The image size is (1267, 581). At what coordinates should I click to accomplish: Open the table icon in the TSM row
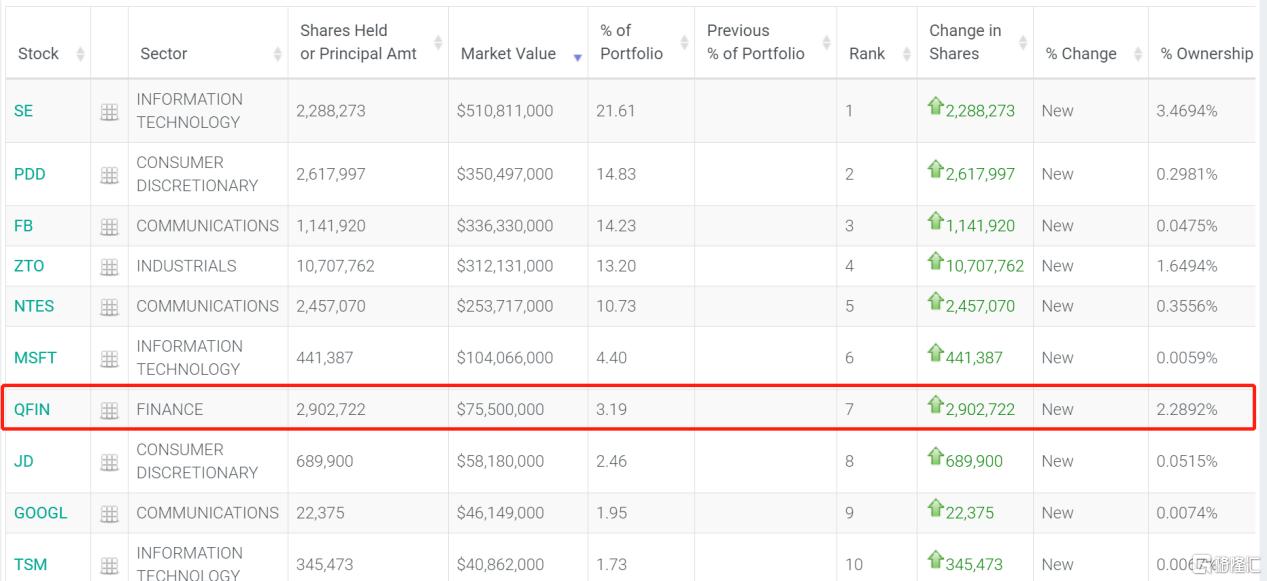point(110,565)
